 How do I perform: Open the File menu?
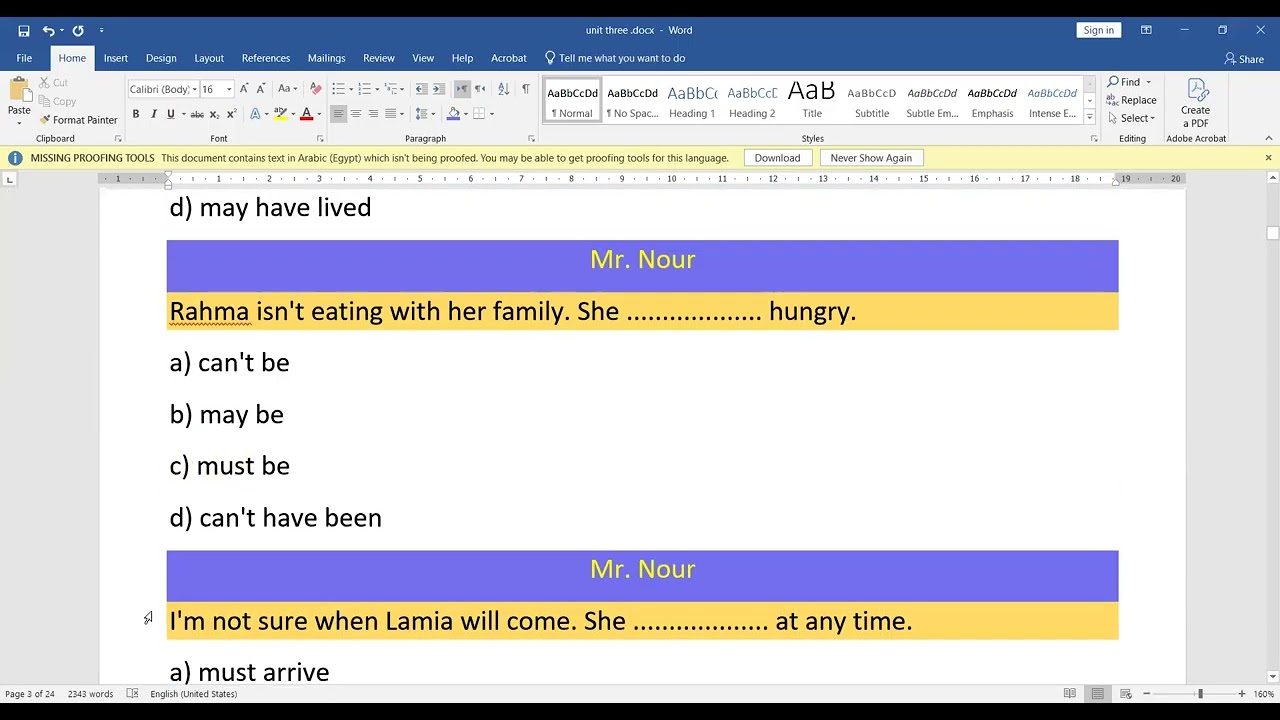[x=24, y=58]
